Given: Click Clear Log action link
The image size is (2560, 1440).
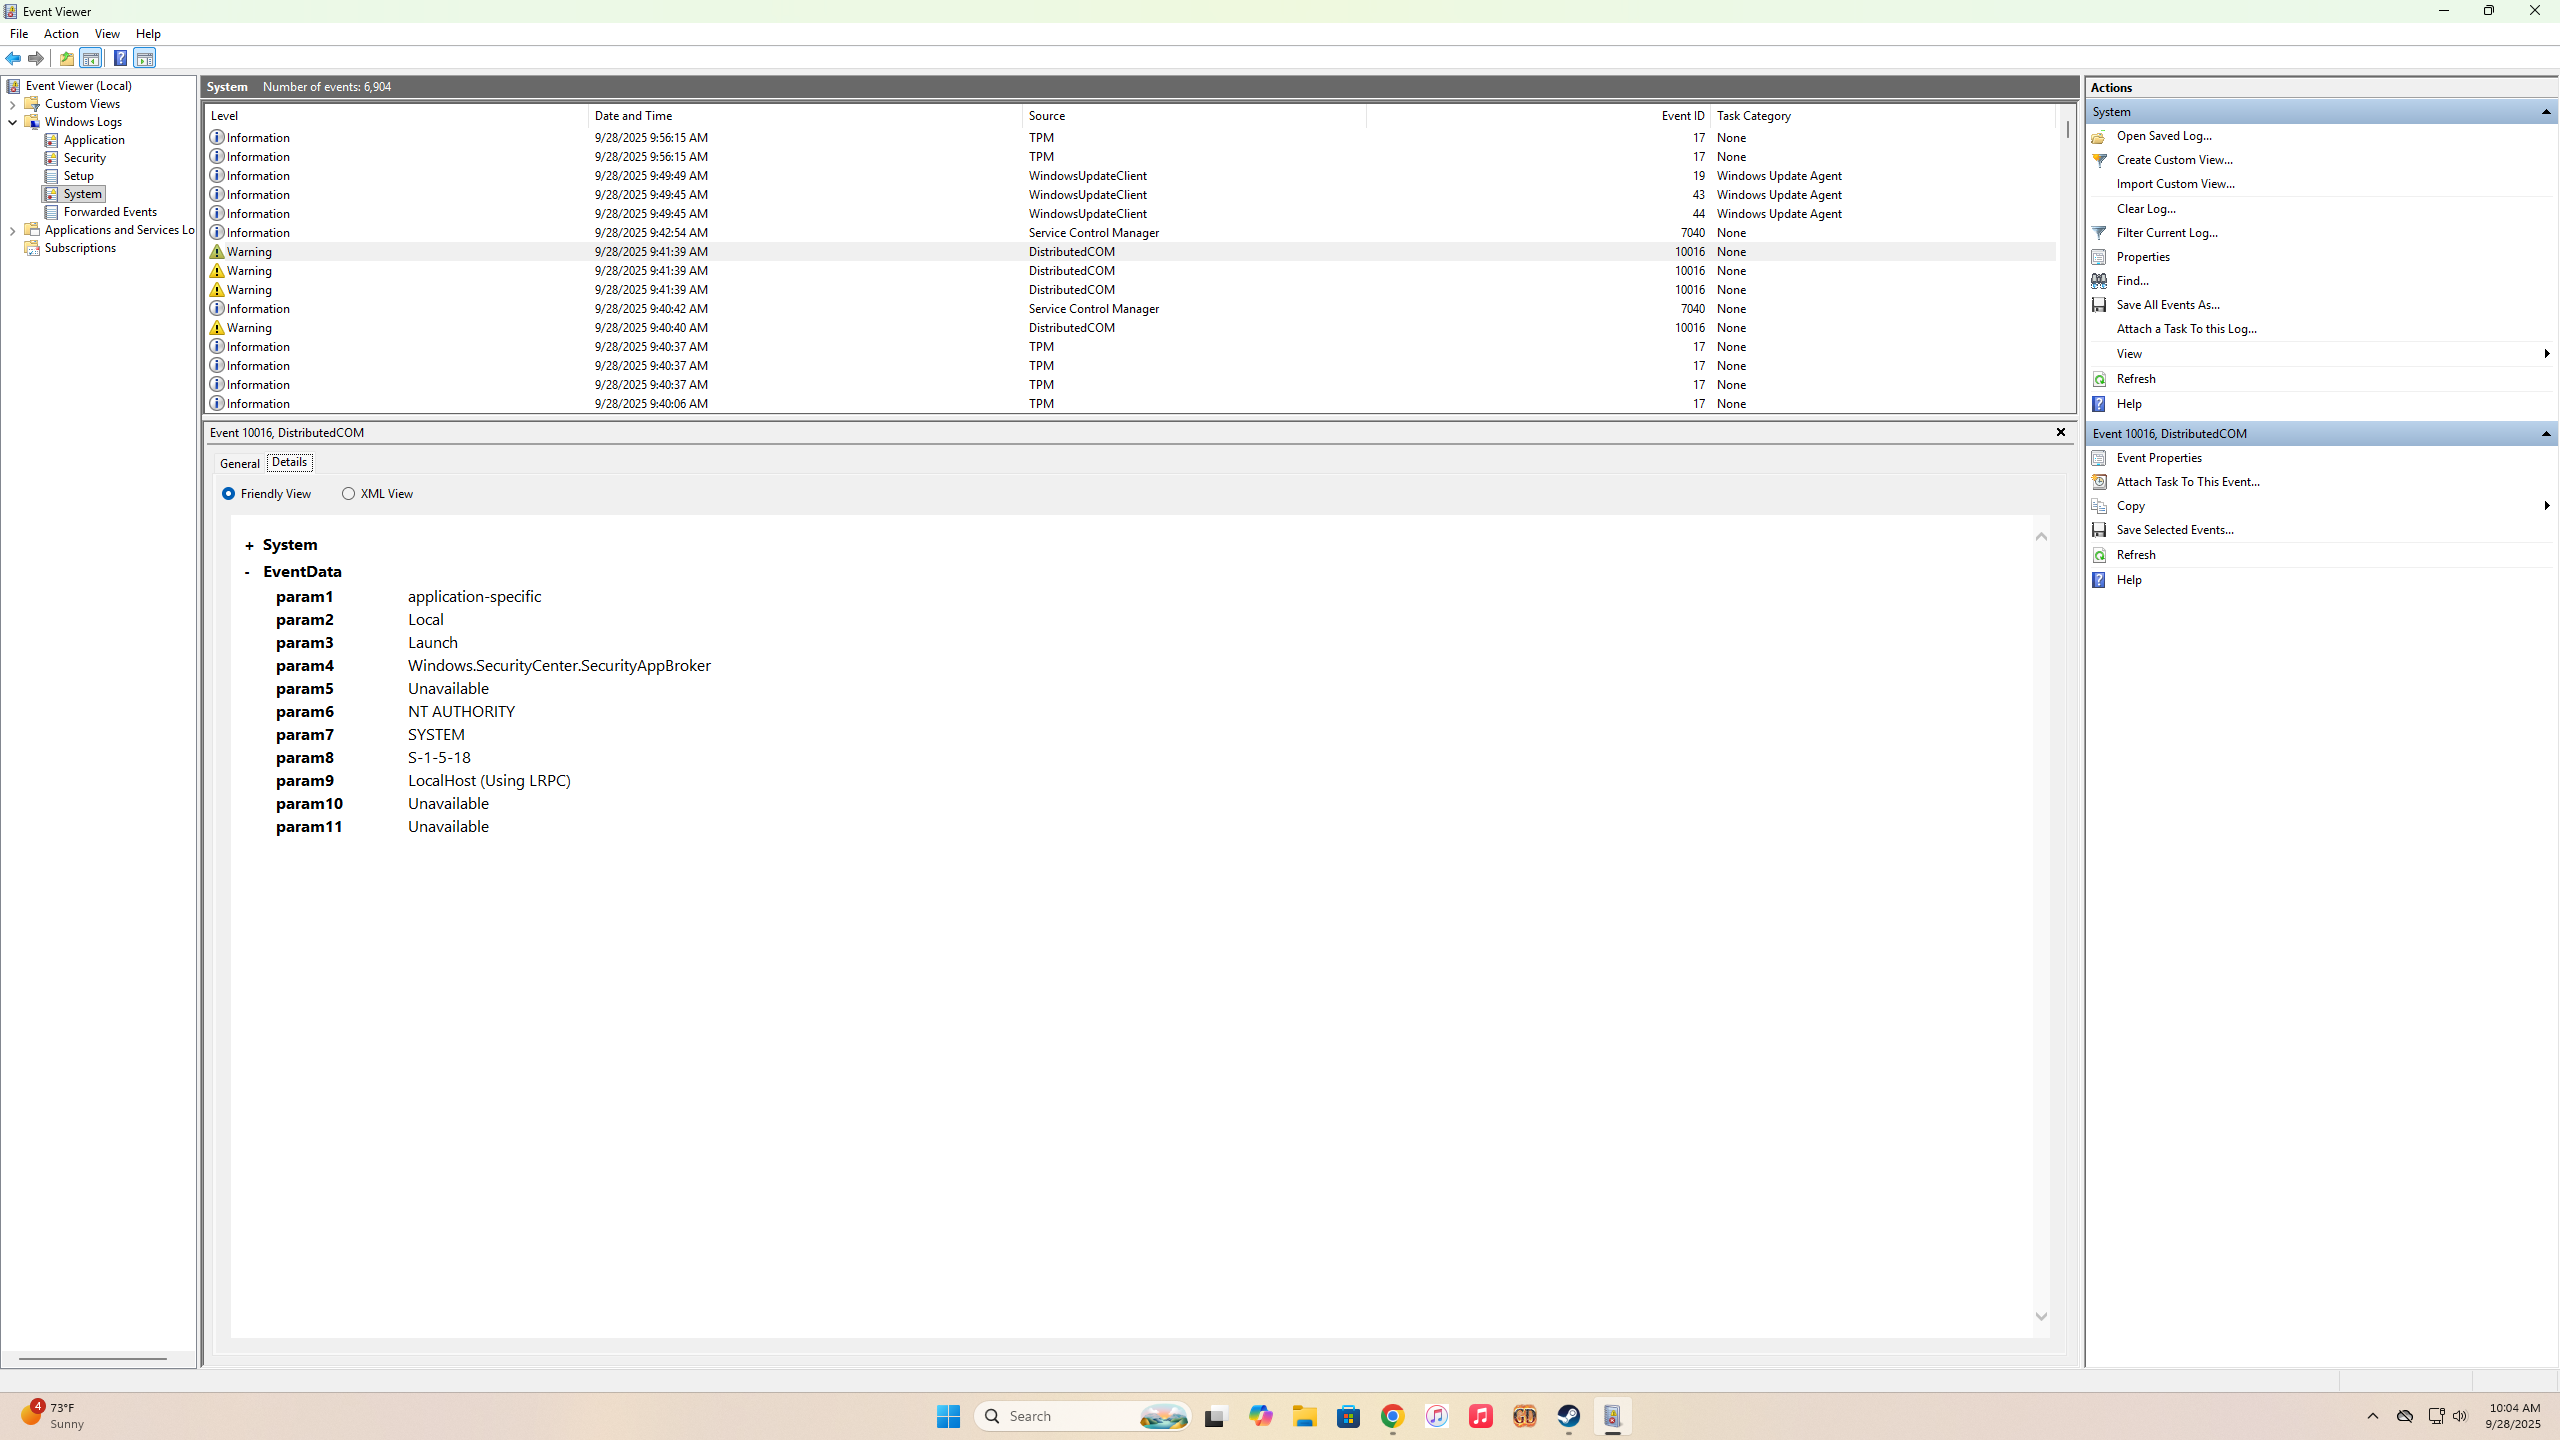Looking at the screenshot, I should [x=2146, y=208].
